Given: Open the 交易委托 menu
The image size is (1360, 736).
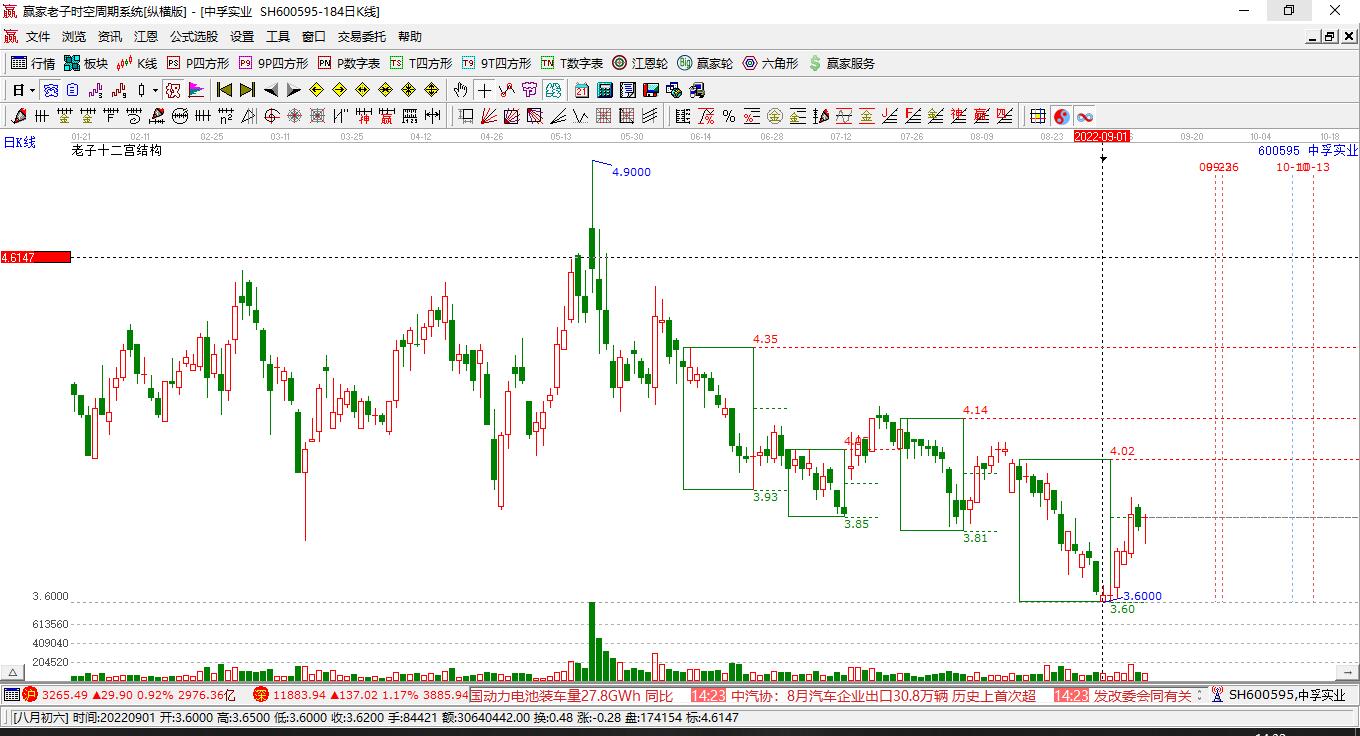Looking at the screenshot, I should [361, 37].
